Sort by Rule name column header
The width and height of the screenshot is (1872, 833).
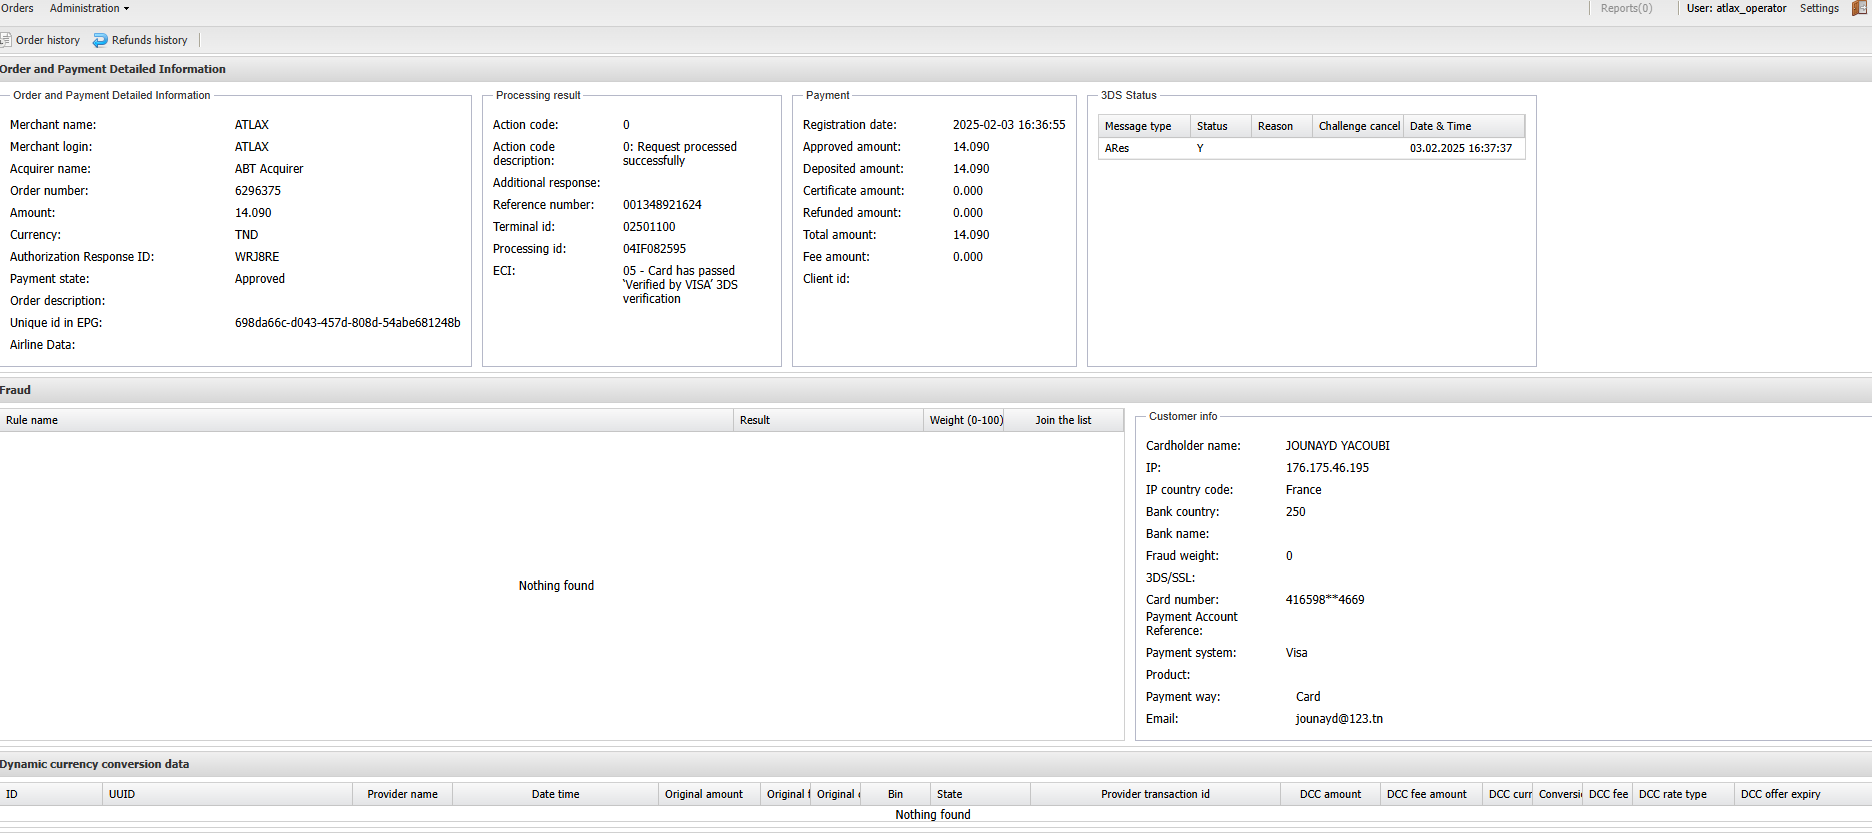pos(32,420)
